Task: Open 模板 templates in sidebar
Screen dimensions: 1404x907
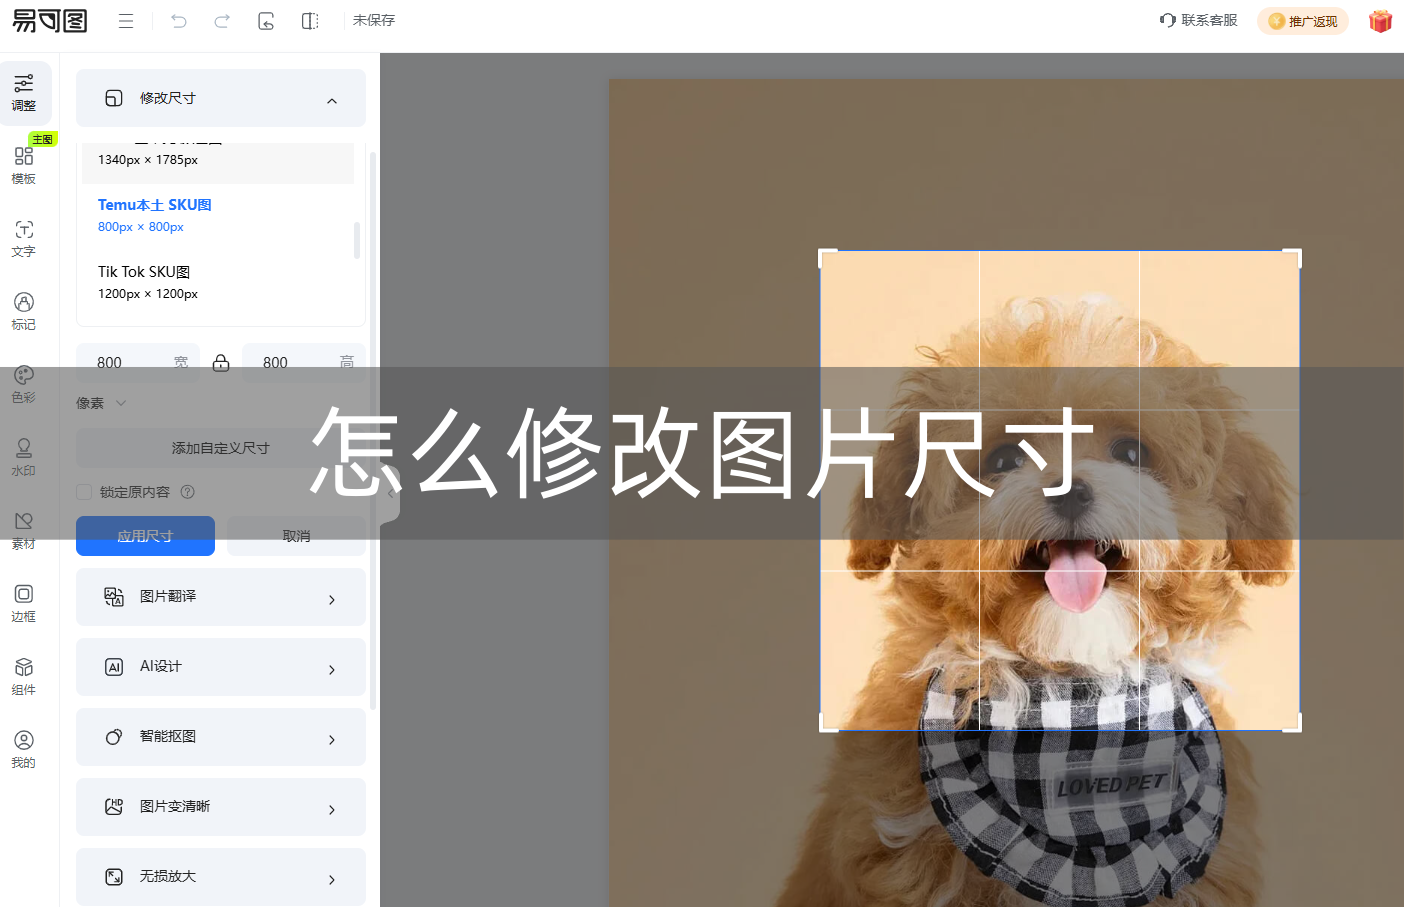Action: point(24,166)
